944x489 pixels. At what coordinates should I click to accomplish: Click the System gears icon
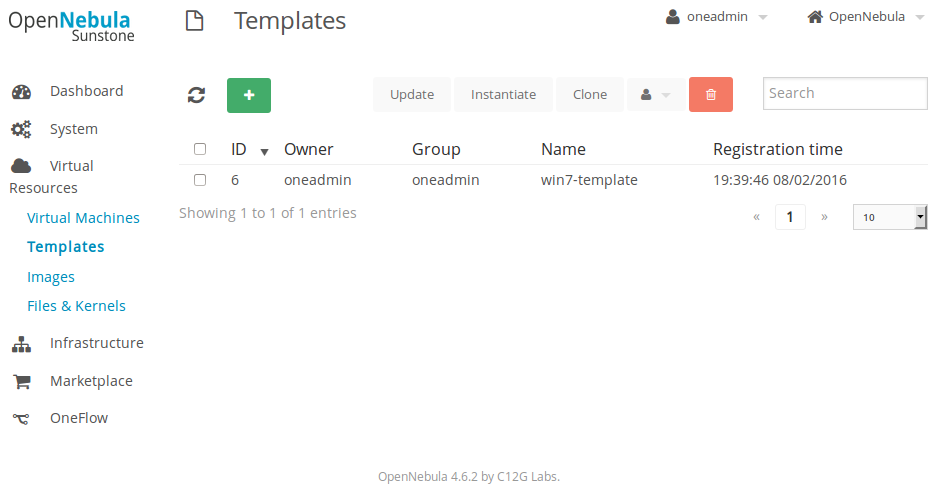tap(21, 130)
